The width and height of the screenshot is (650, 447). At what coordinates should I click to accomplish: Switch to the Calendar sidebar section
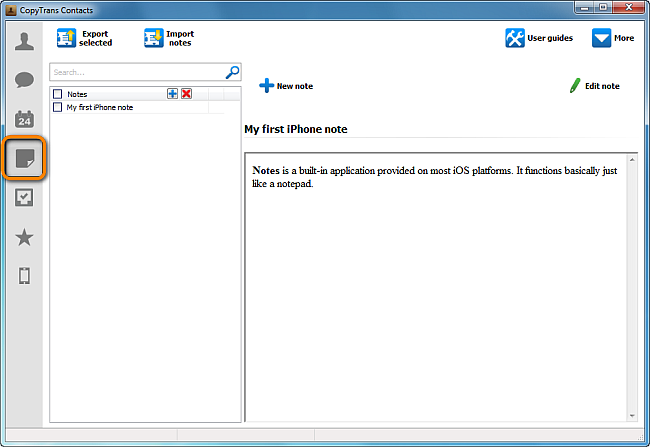(24, 119)
